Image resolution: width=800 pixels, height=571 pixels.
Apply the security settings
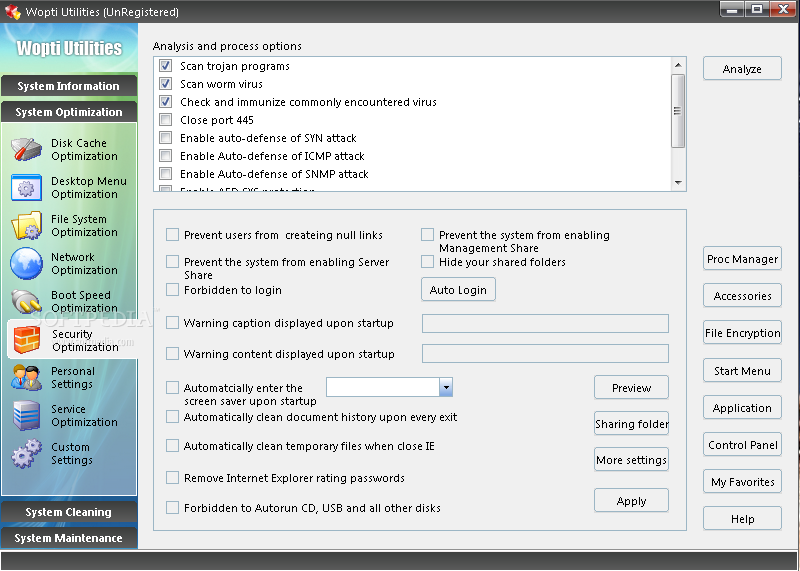(631, 501)
